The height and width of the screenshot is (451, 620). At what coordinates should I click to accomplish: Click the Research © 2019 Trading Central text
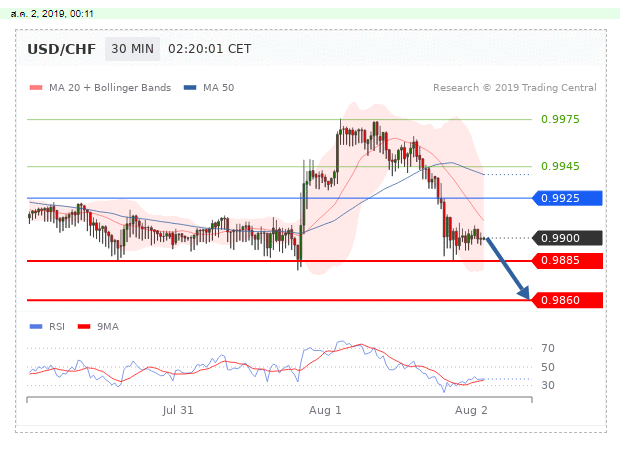pos(515,88)
